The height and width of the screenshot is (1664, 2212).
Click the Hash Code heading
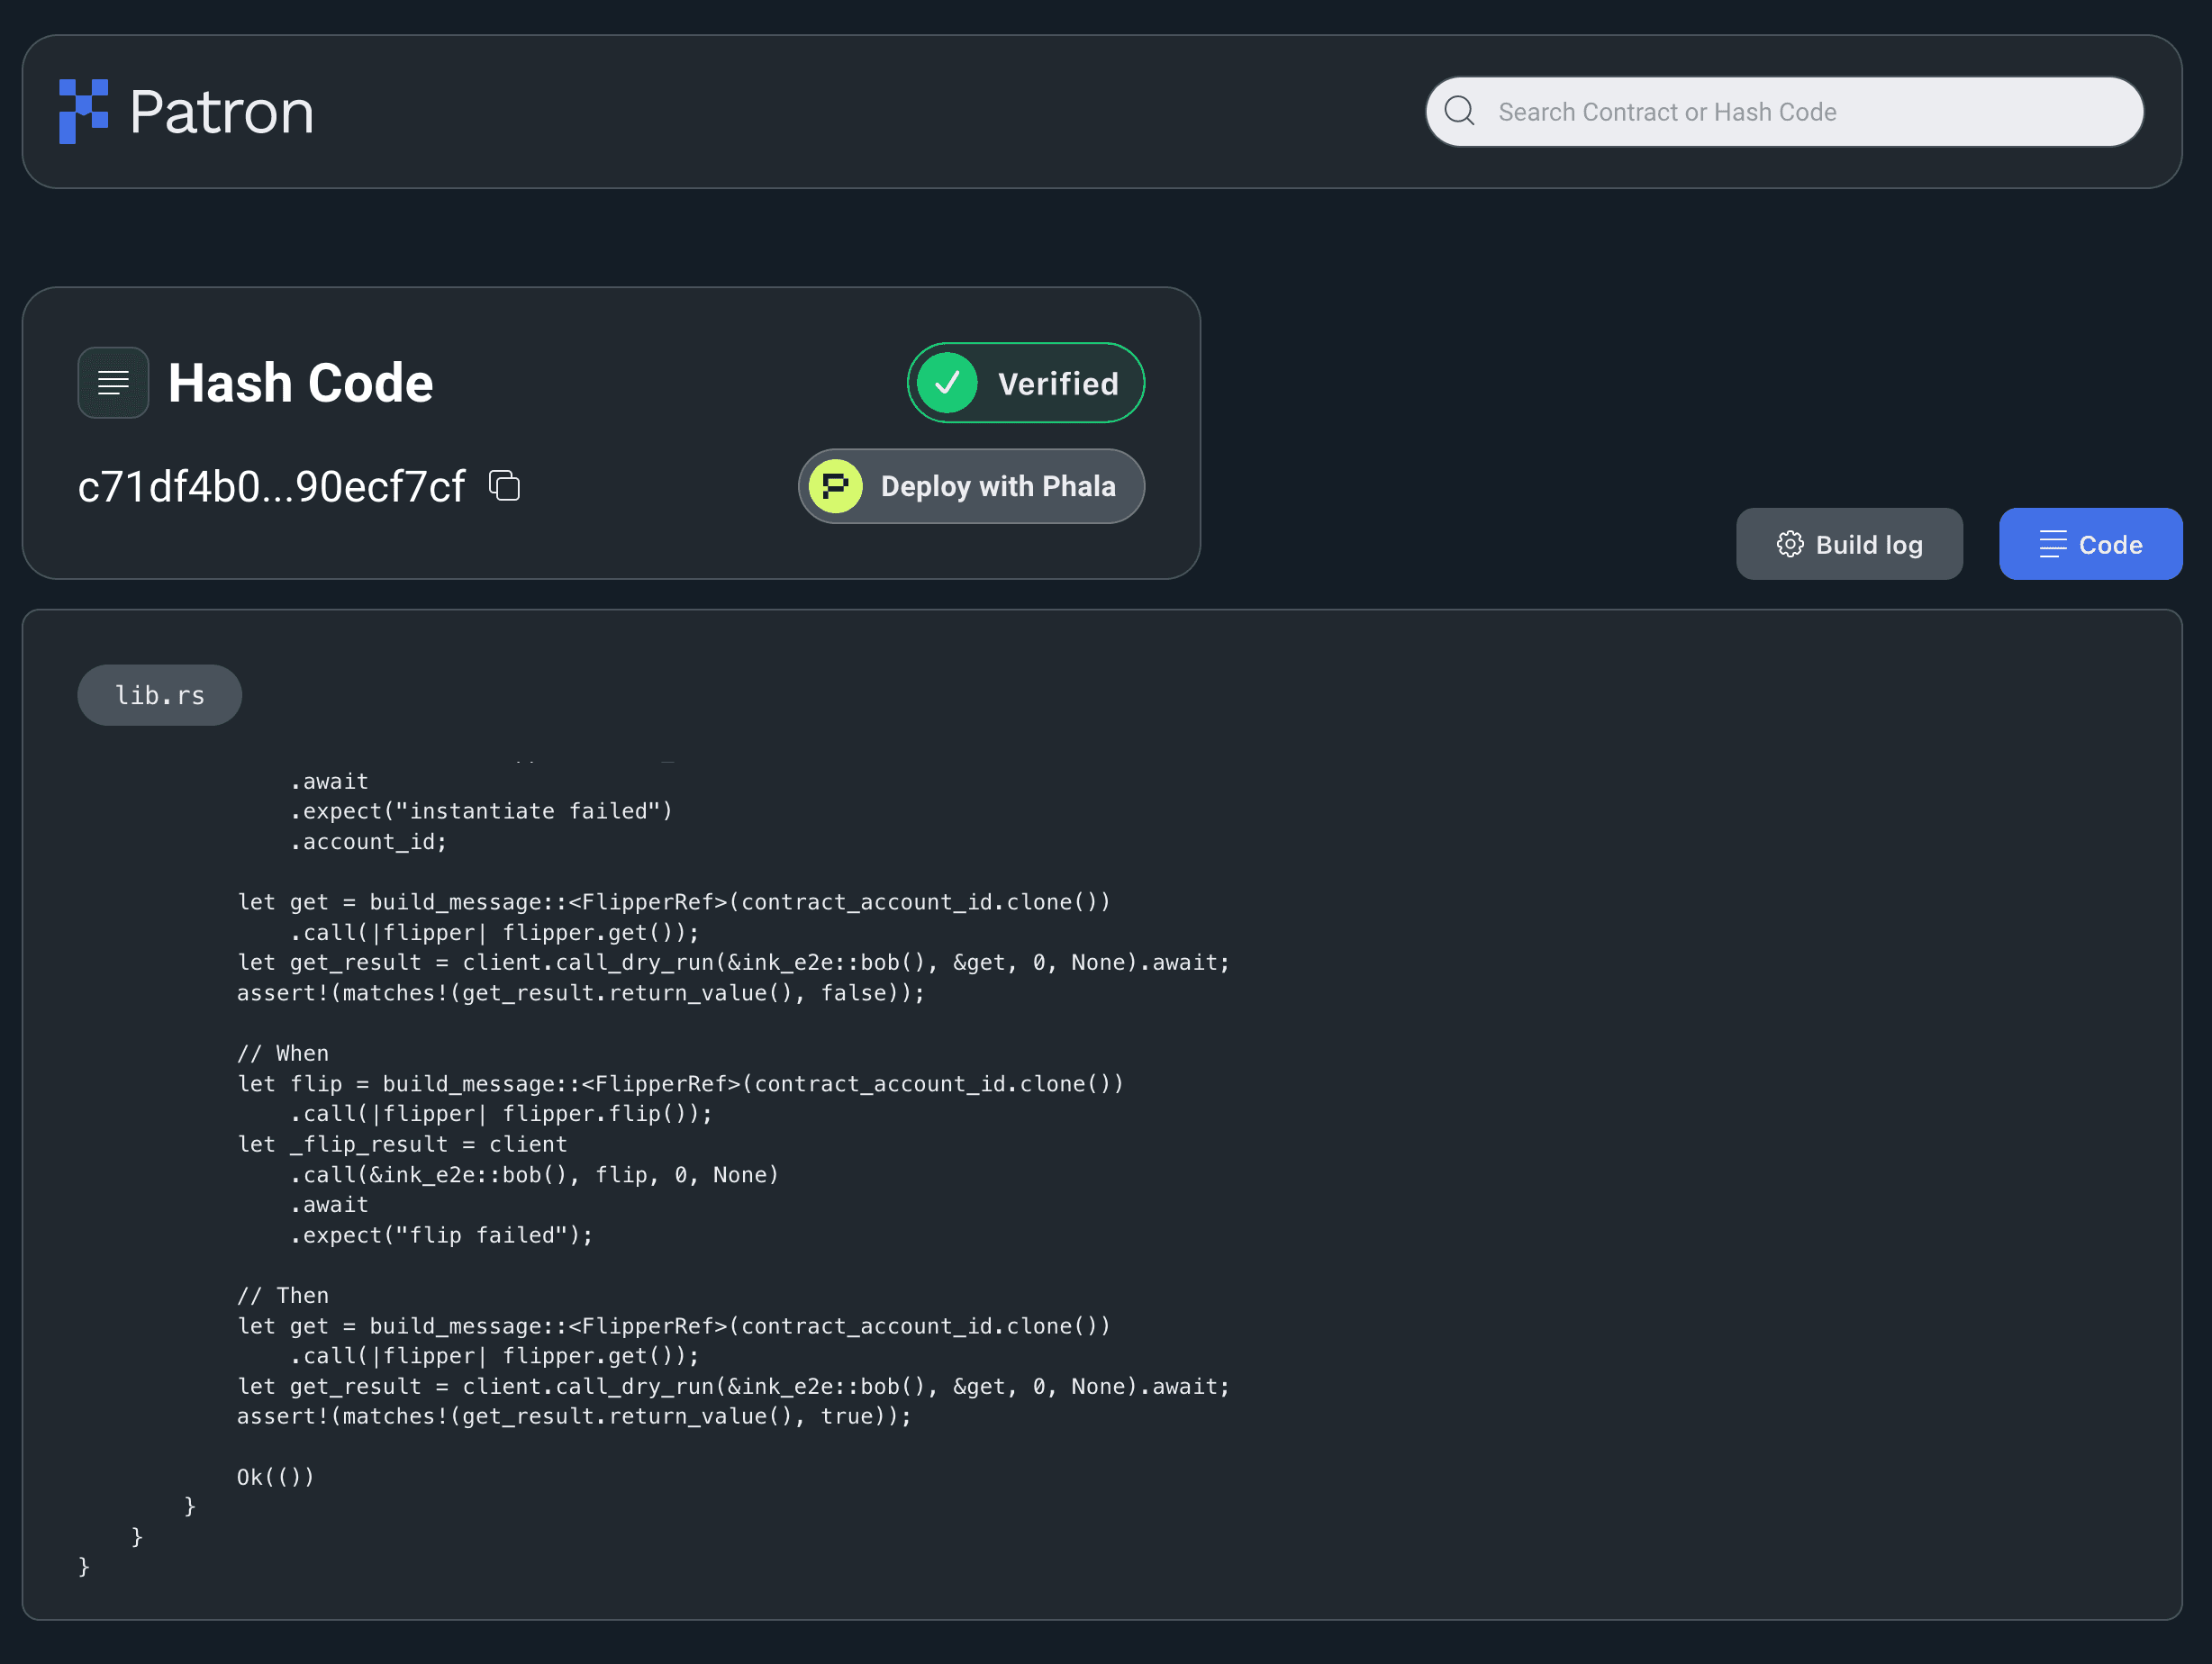300,383
